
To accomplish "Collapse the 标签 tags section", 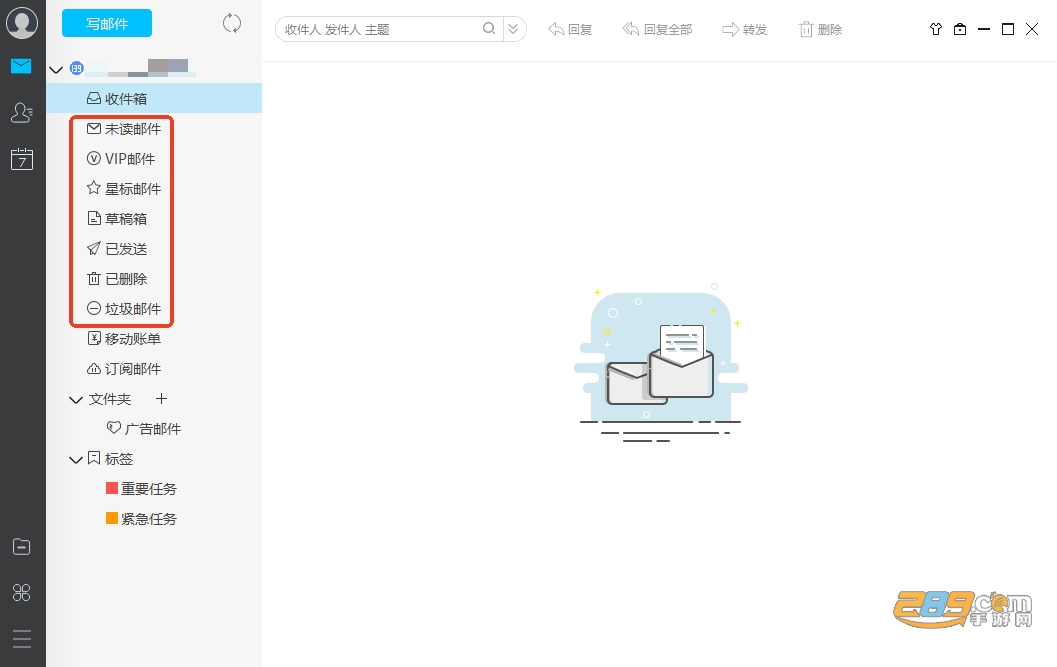I will pyautogui.click(x=76, y=459).
